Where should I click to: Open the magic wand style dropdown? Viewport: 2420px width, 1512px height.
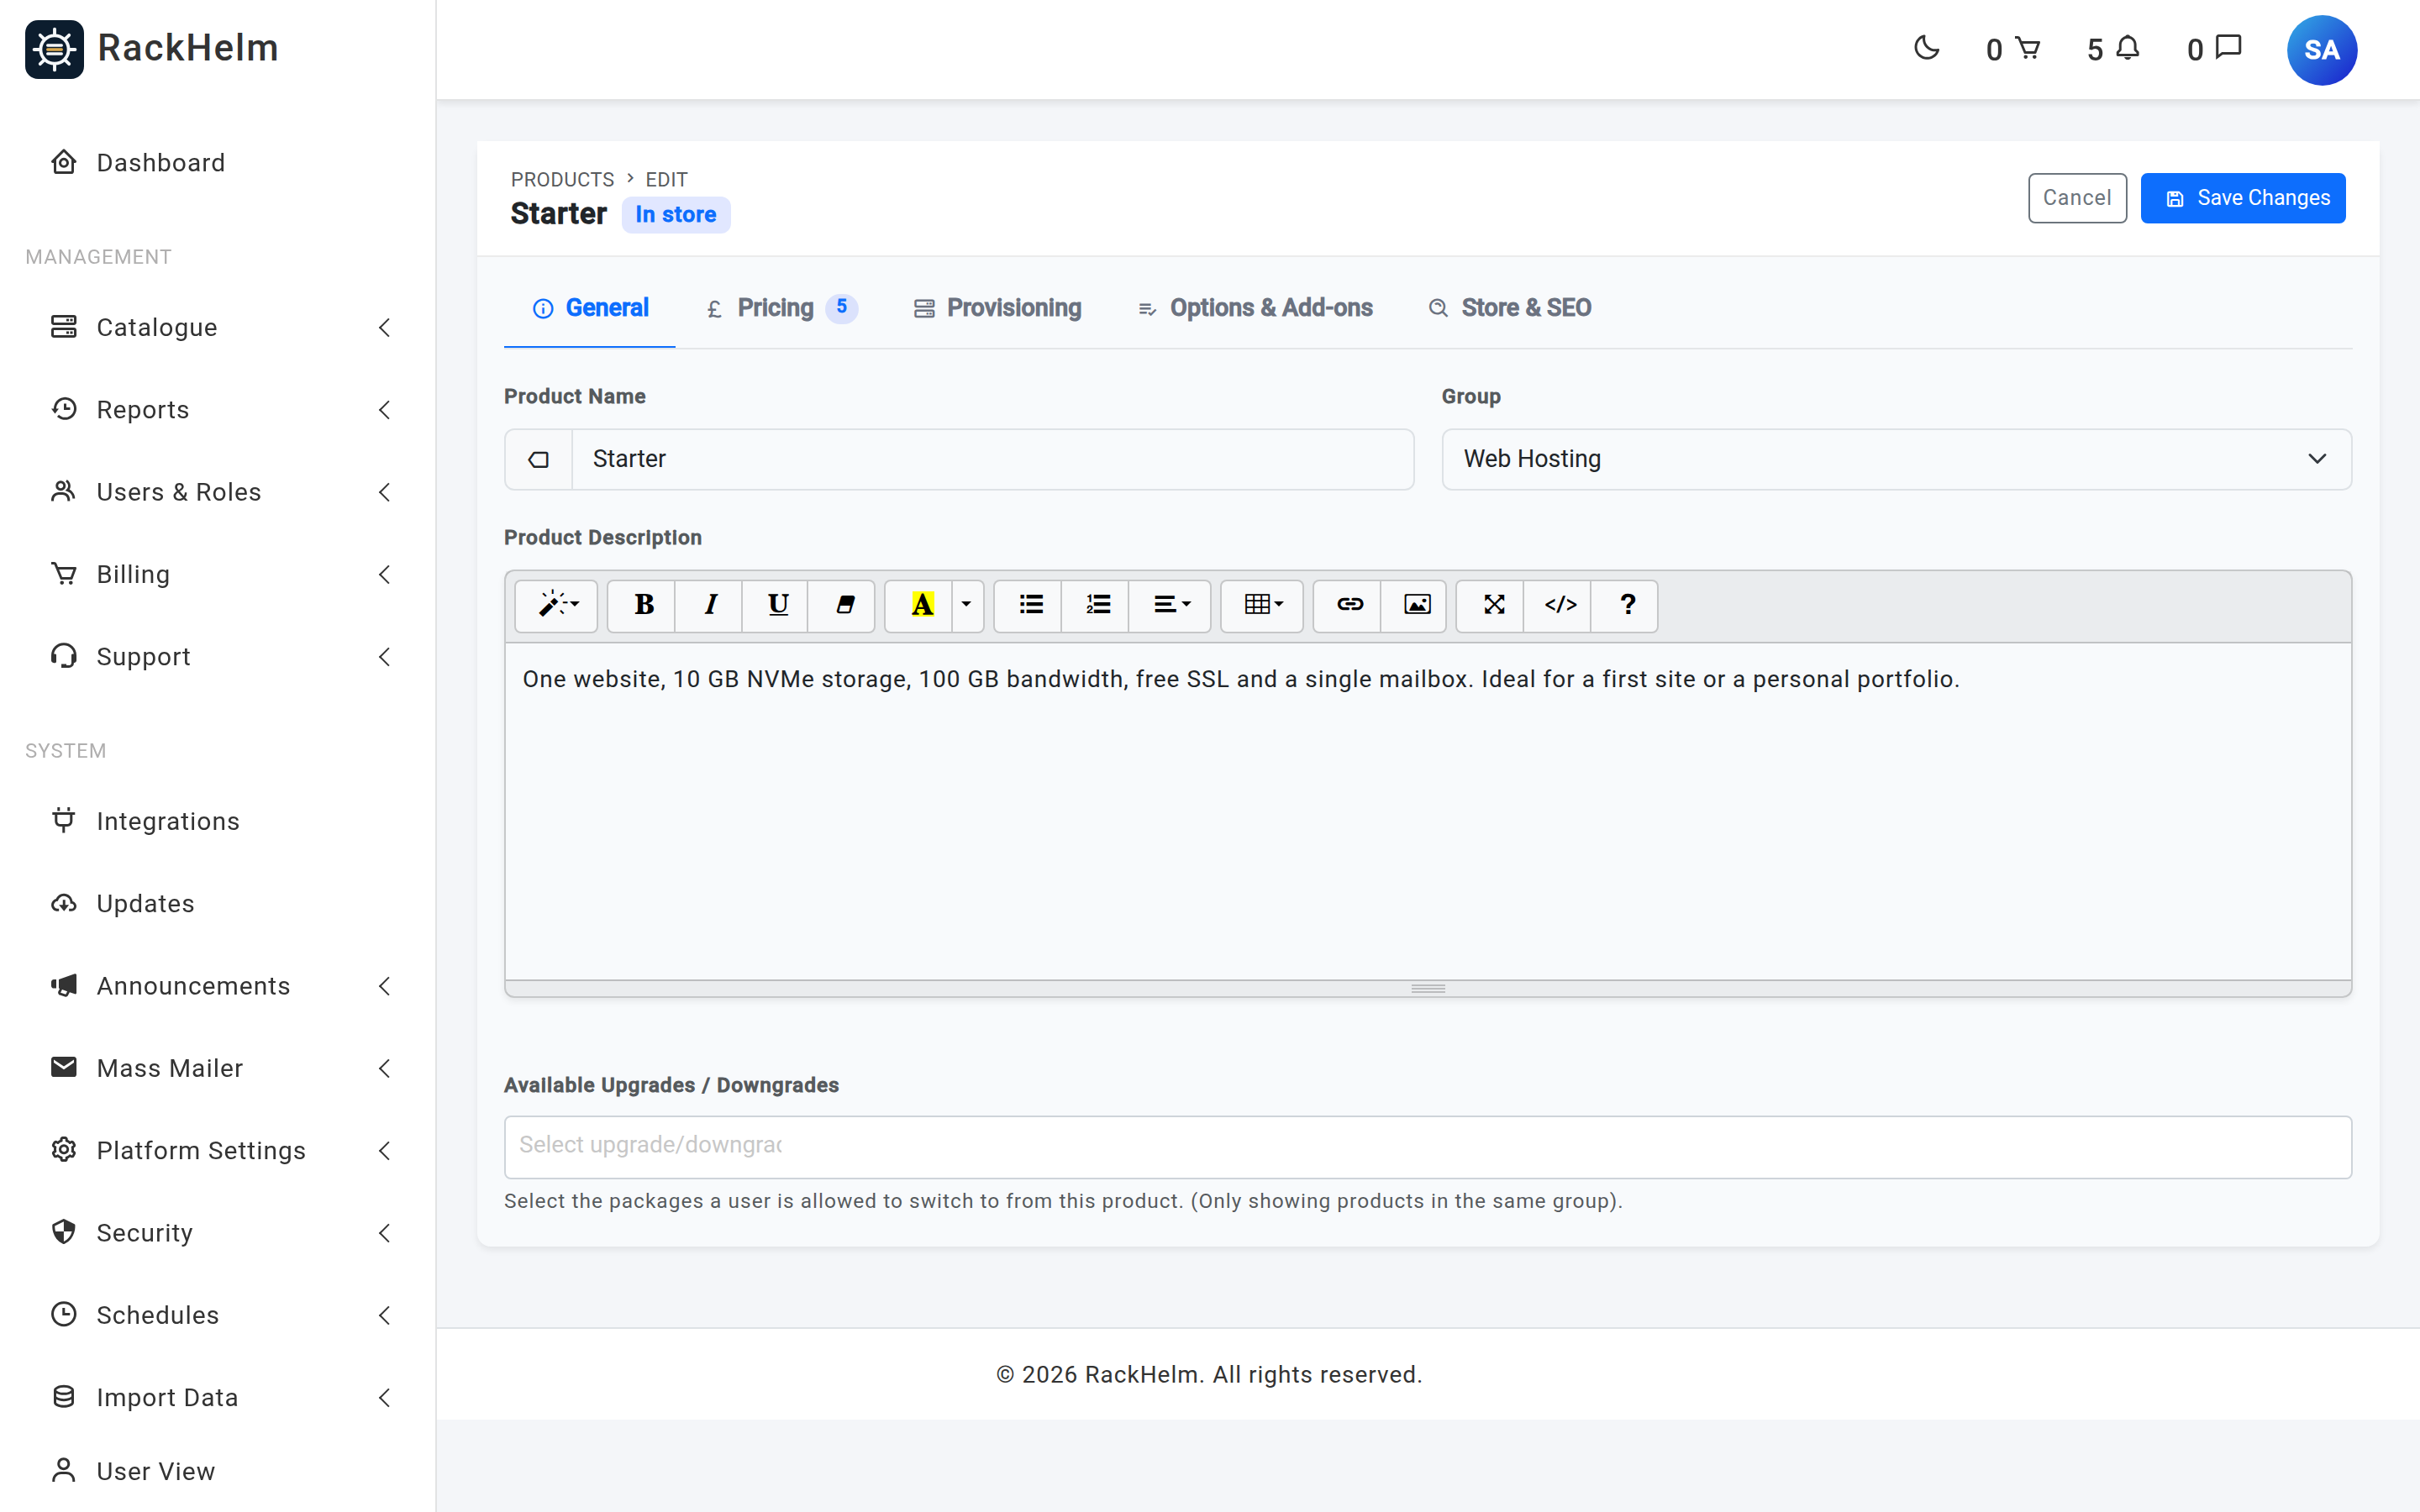(557, 605)
